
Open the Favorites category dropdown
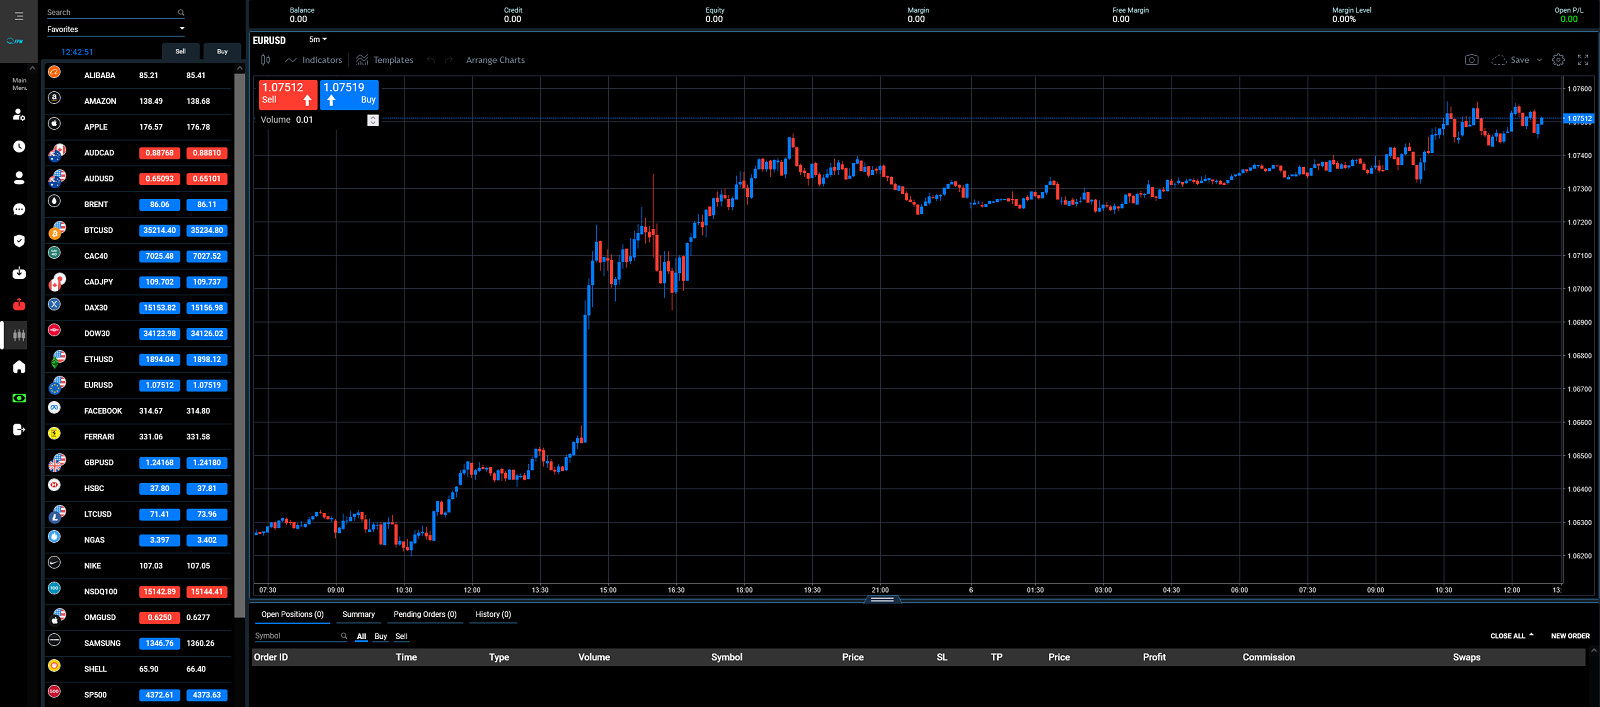click(x=116, y=29)
